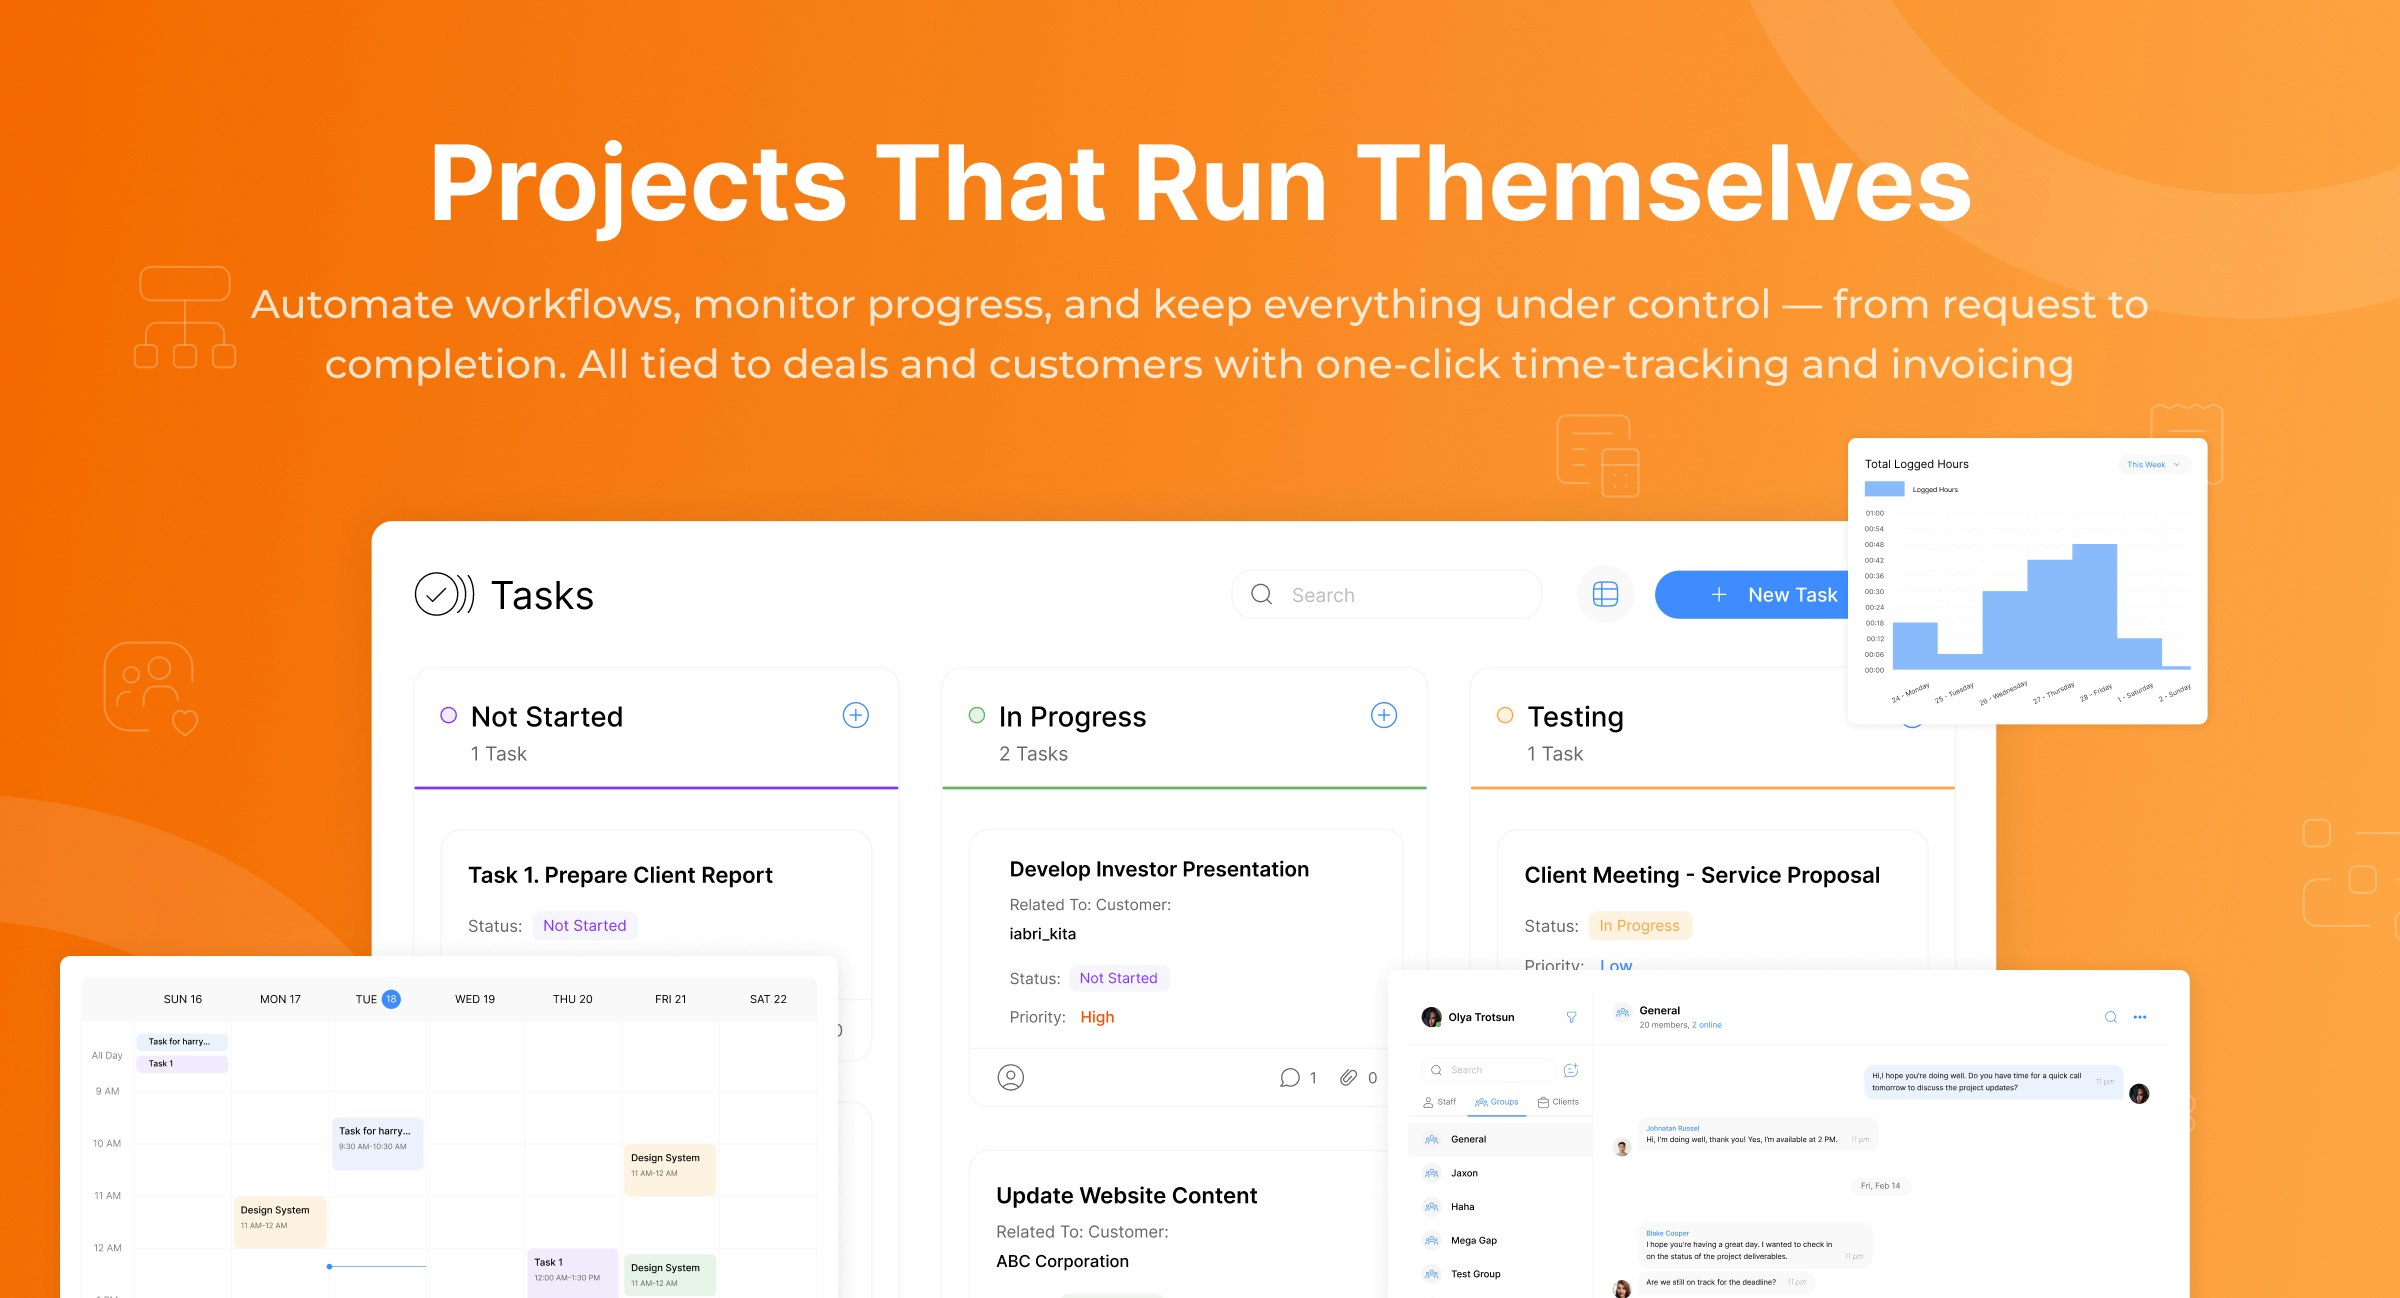The width and height of the screenshot is (2400, 1298).
Task: Start a new chat with the compose icon
Action: [x=1570, y=1070]
